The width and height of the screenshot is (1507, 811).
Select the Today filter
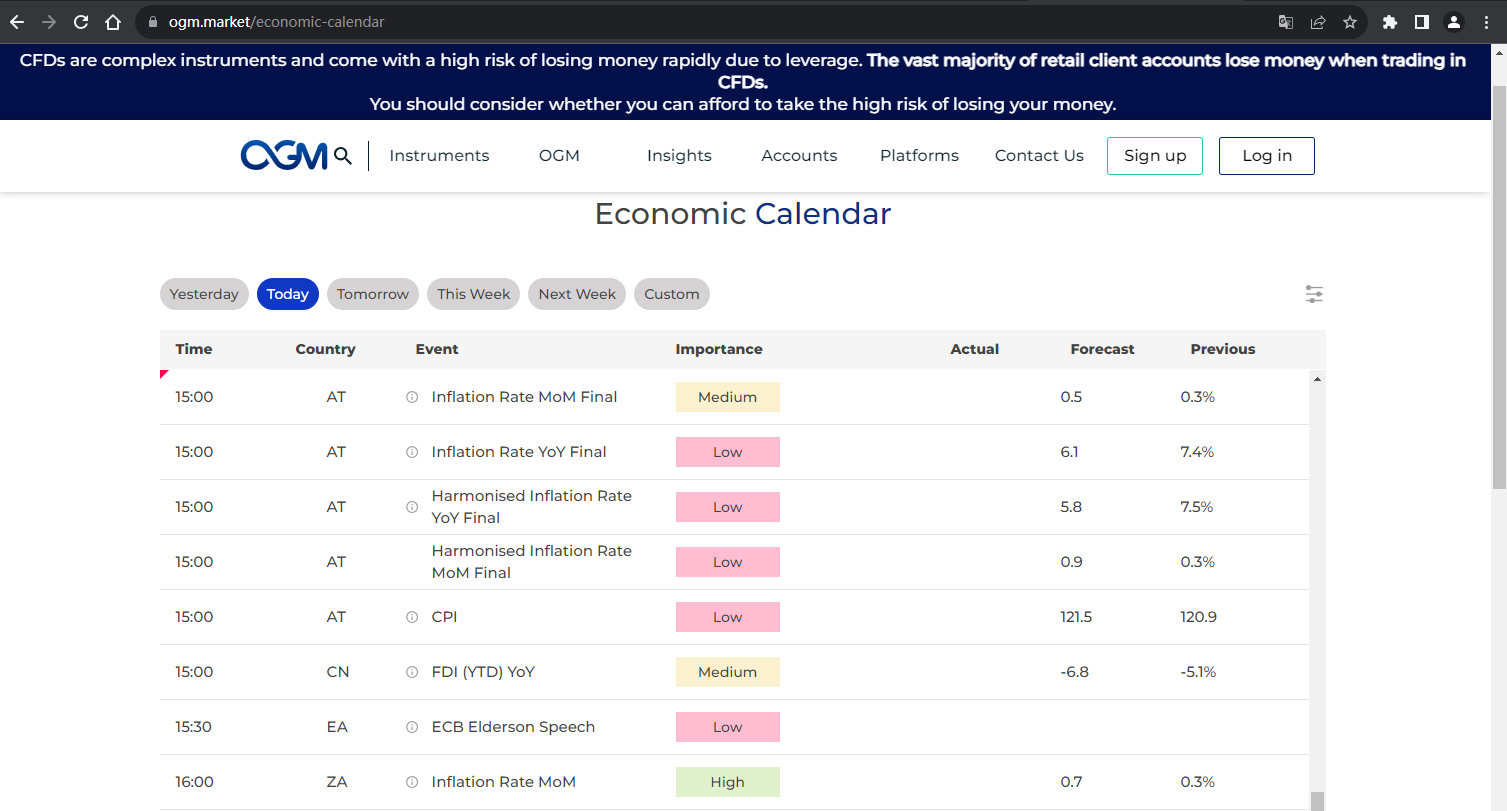[x=288, y=294]
